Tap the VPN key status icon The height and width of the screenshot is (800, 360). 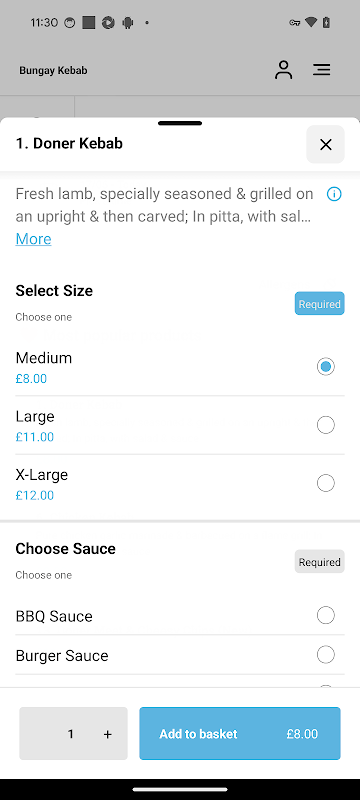pos(295,22)
